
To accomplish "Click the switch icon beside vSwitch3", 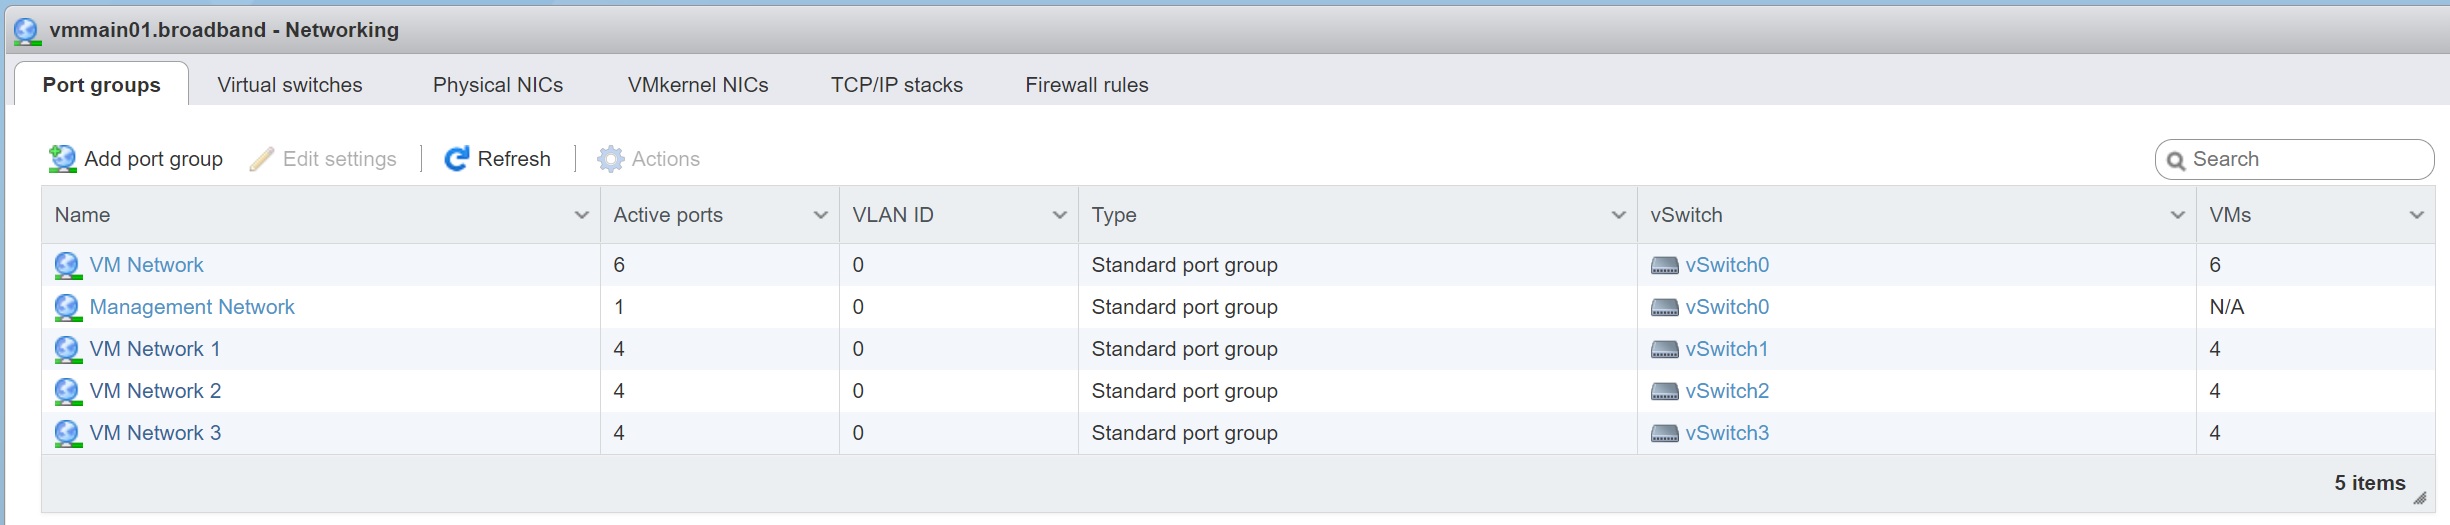I will pyautogui.click(x=1664, y=433).
